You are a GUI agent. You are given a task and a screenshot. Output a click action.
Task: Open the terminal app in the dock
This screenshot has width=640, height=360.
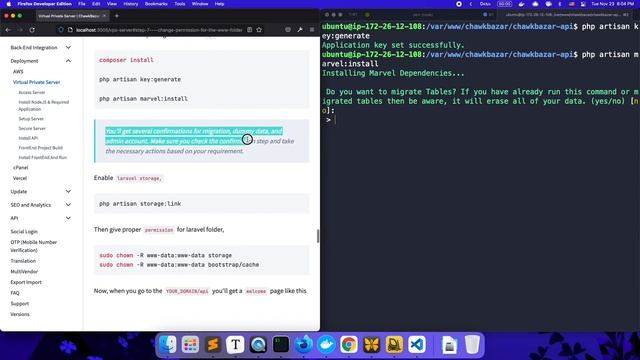click(x=281, y=344)
